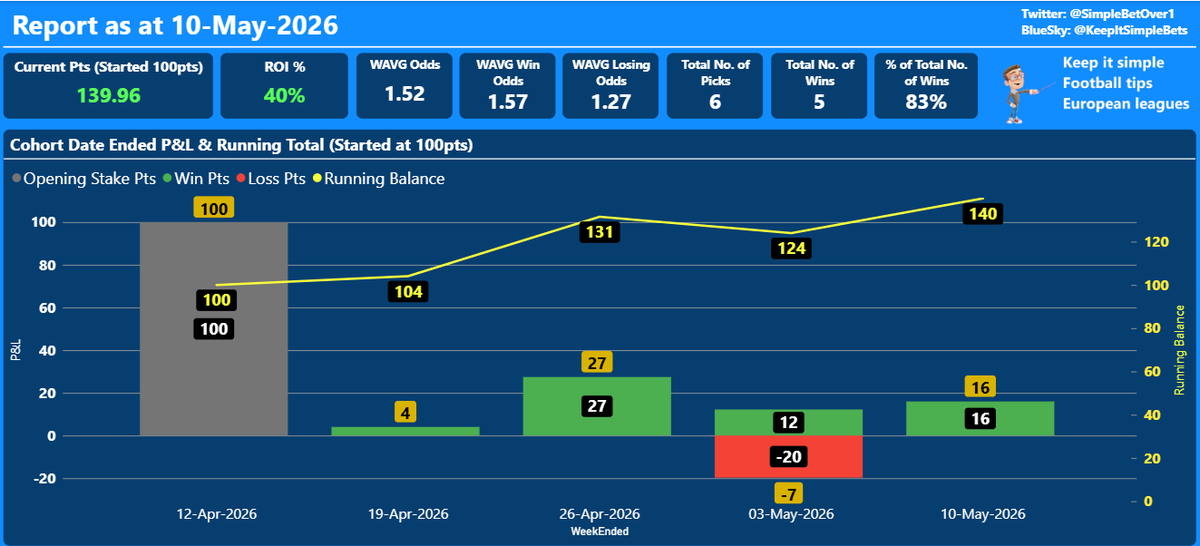Image resolution: width=1200 pixels, height=546 pixels.
Task: Click the WAVG Win Odds 1.57 value
Action: [x=507, y=101]
